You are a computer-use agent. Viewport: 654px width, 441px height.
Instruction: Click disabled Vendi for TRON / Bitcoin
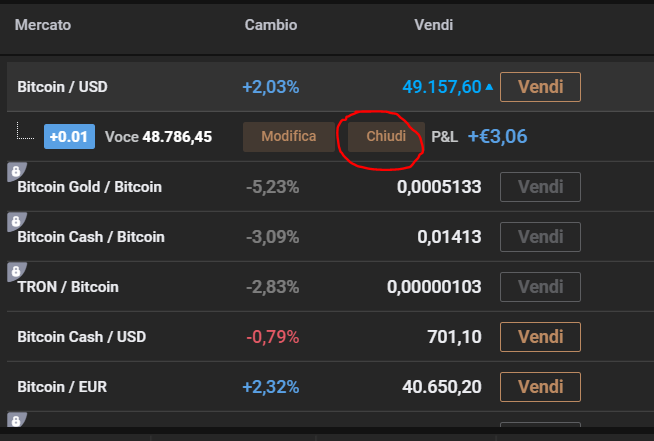[x=540, y=287]
